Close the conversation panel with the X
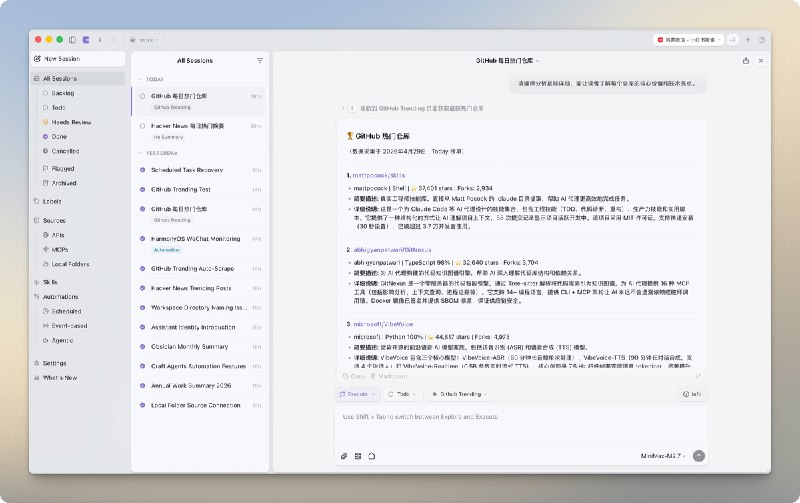800x503 pixels. pyautogui.click(x=761, y=61)
